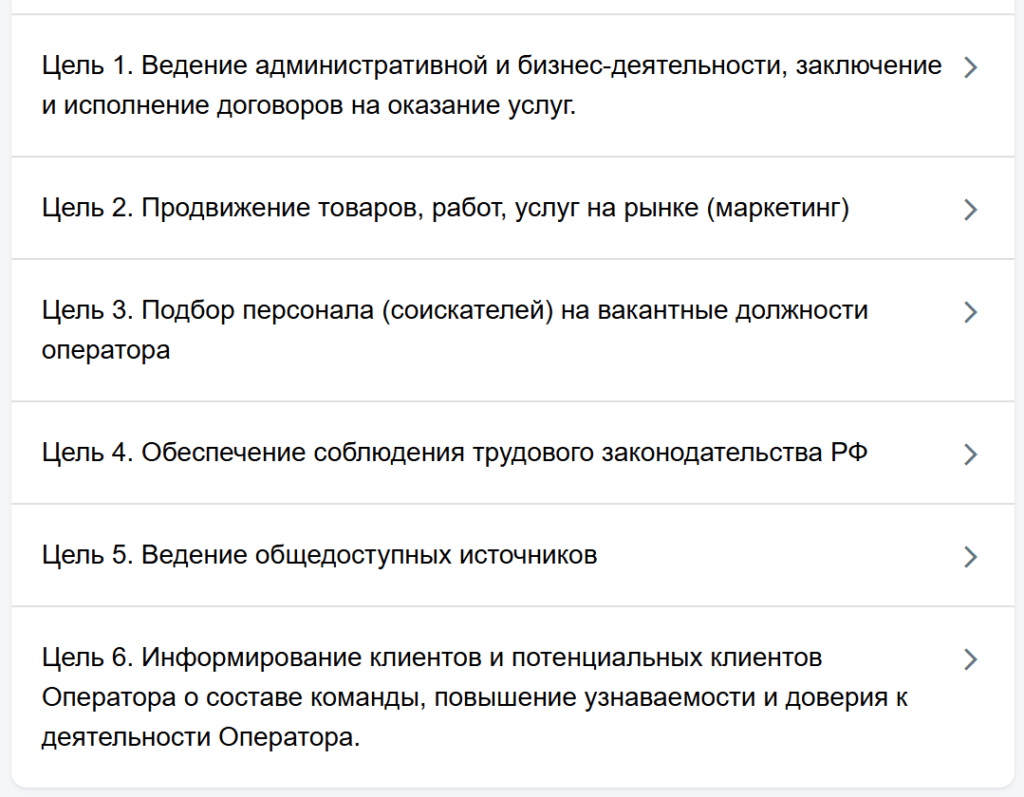Click the line 'деятельности Оператора.' in Цель 6
The width and height of the screenshot is (1024, 797).
pyautogui.click(x=200, y=737)
